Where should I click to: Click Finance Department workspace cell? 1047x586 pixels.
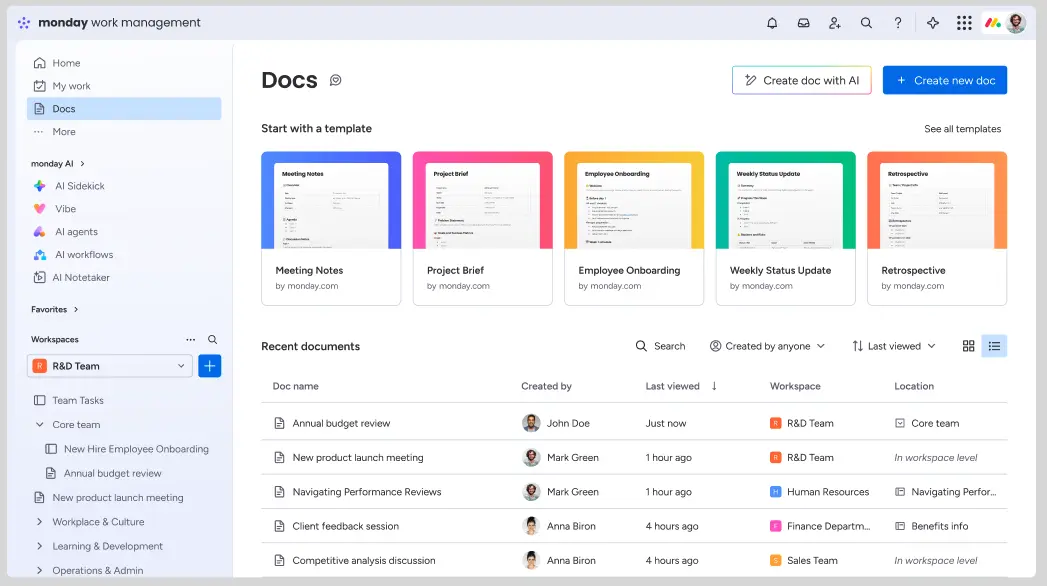[820, 526]
